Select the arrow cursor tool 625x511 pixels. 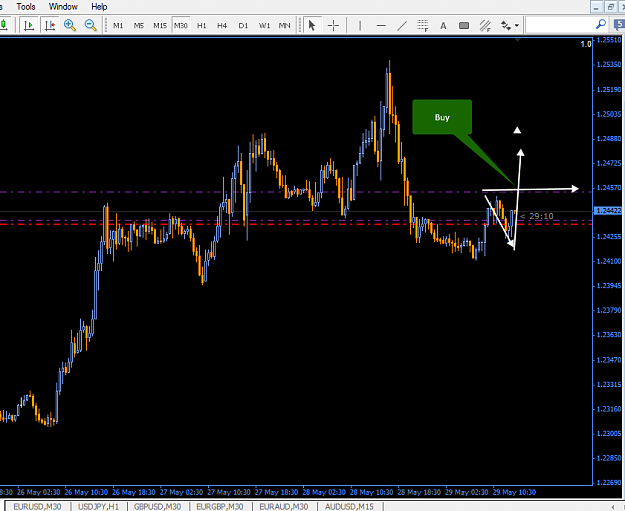pos(312,26)
